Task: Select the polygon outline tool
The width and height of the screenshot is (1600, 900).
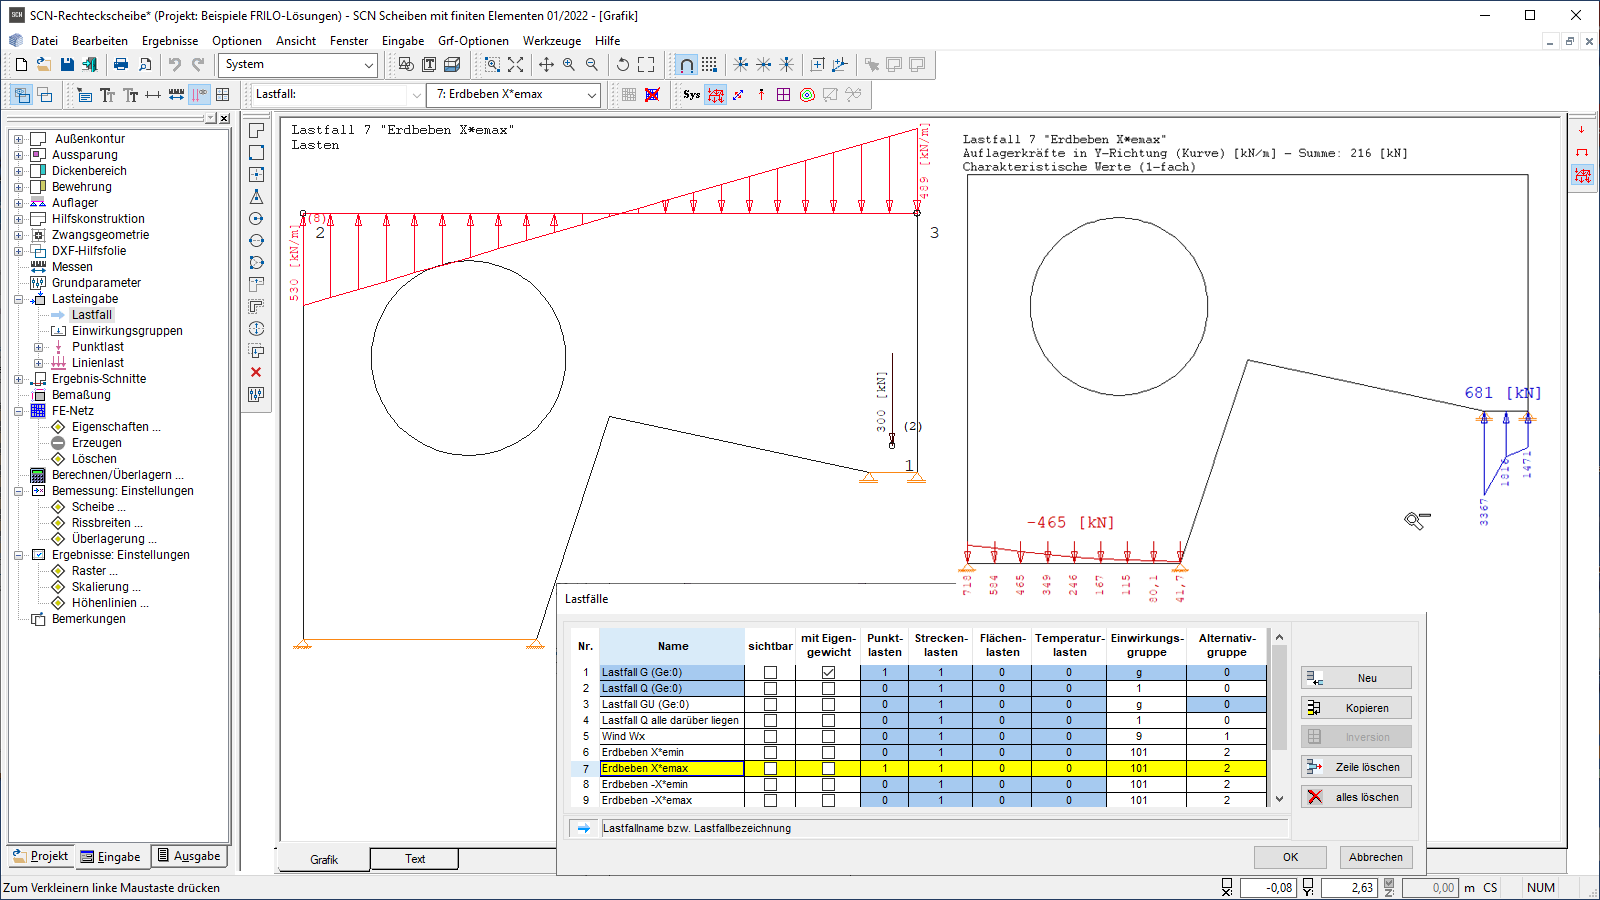Action: click(x=256, y=131)
